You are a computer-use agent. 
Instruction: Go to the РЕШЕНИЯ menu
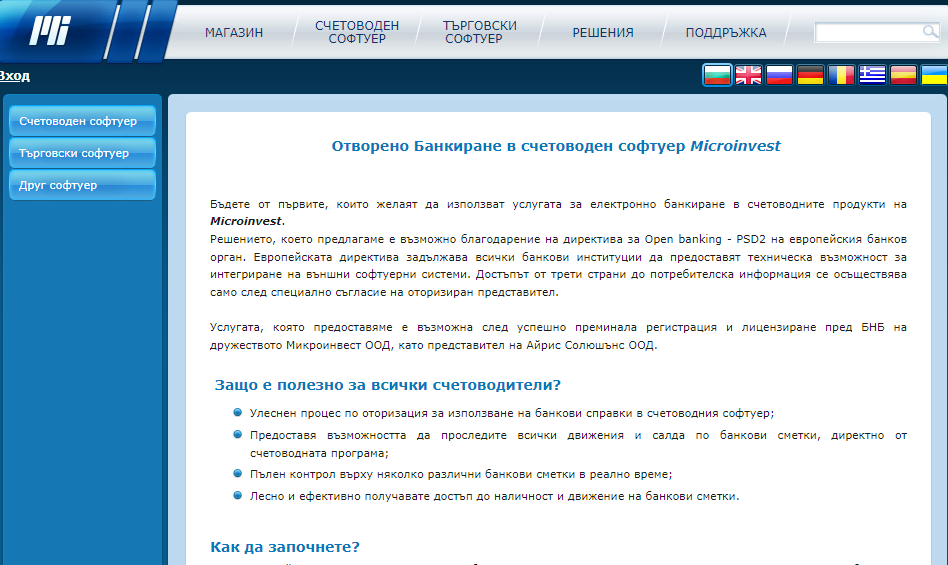[603, 33]
